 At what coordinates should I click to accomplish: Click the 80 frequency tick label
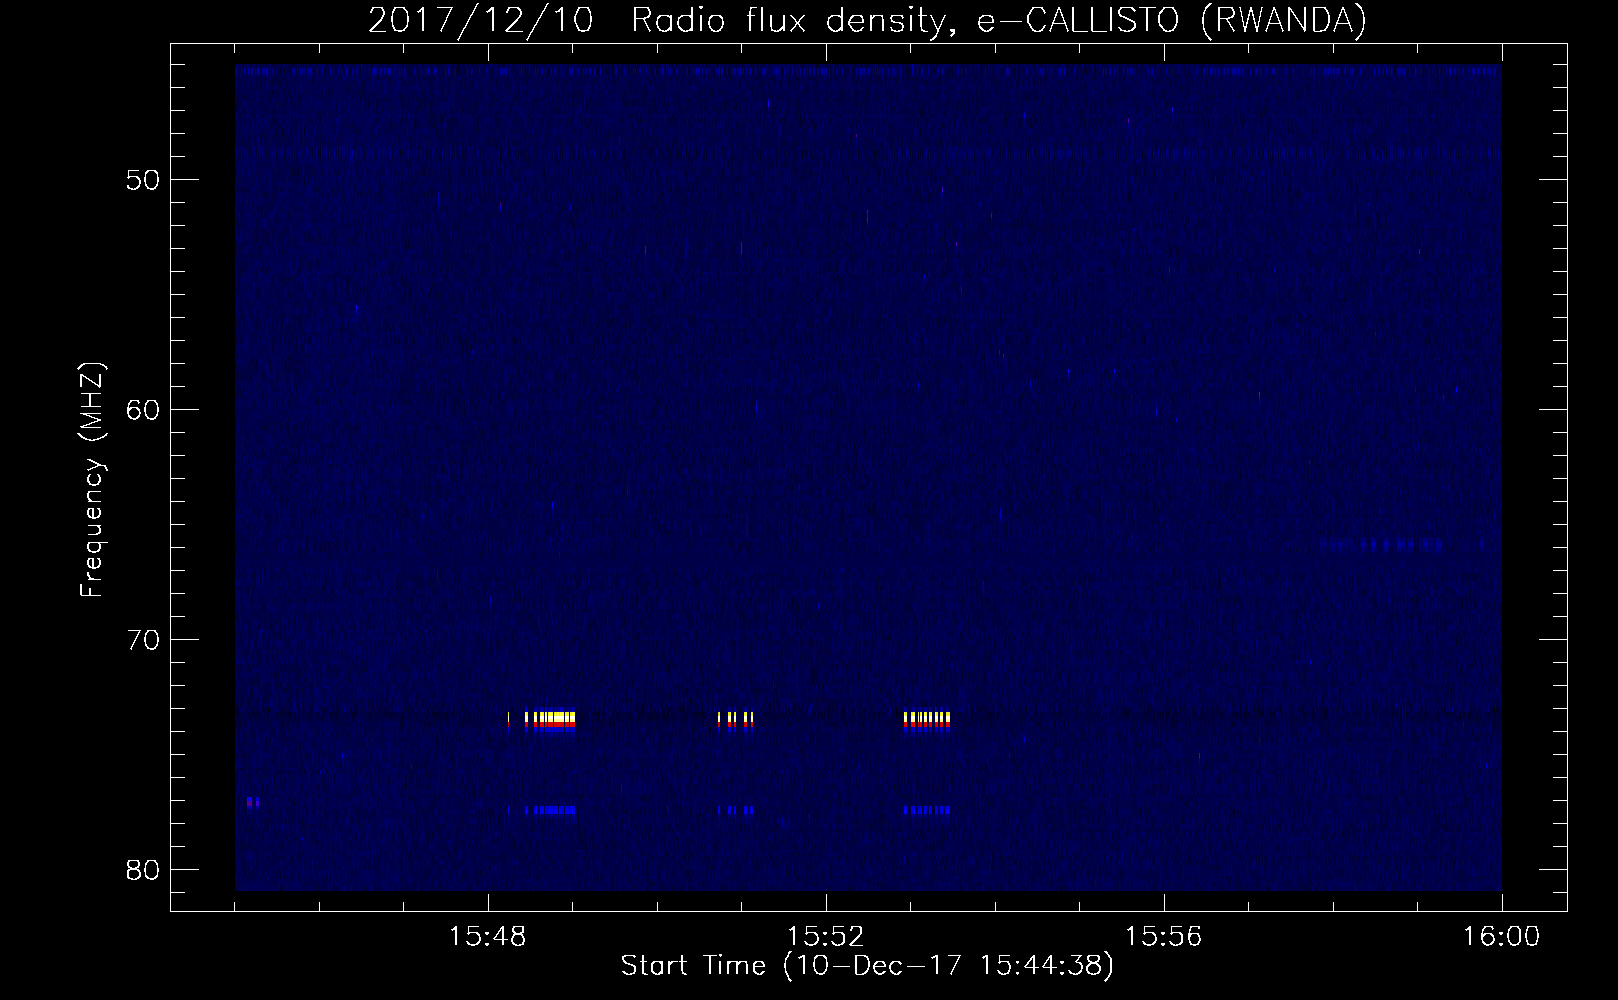(x=142, y=869)
